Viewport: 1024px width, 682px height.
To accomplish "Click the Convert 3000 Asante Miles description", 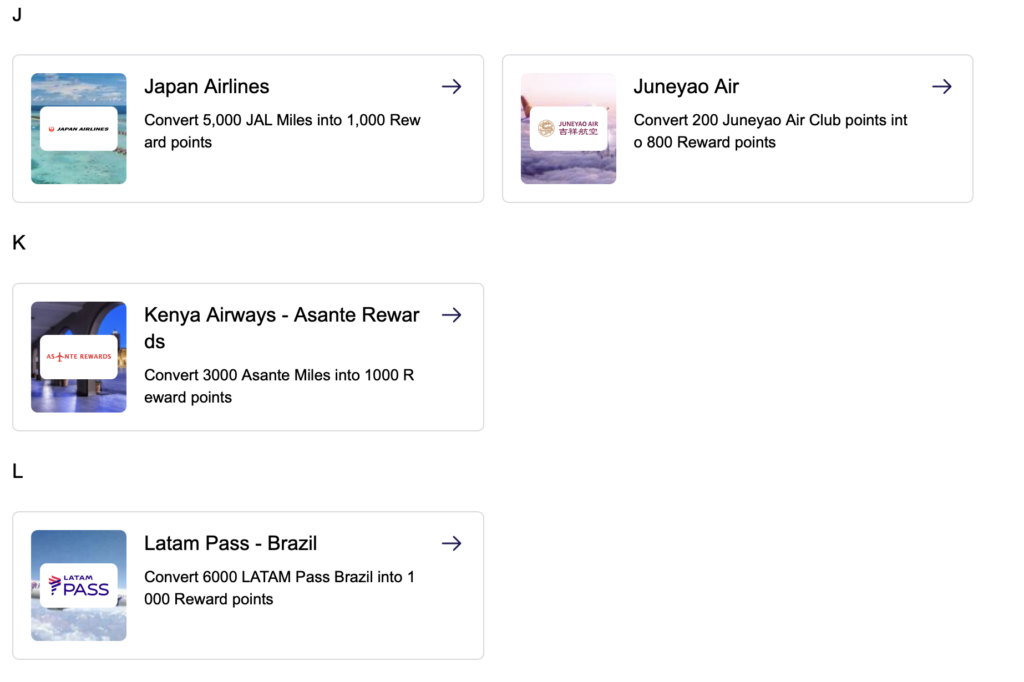I will (x=279, y=386).
